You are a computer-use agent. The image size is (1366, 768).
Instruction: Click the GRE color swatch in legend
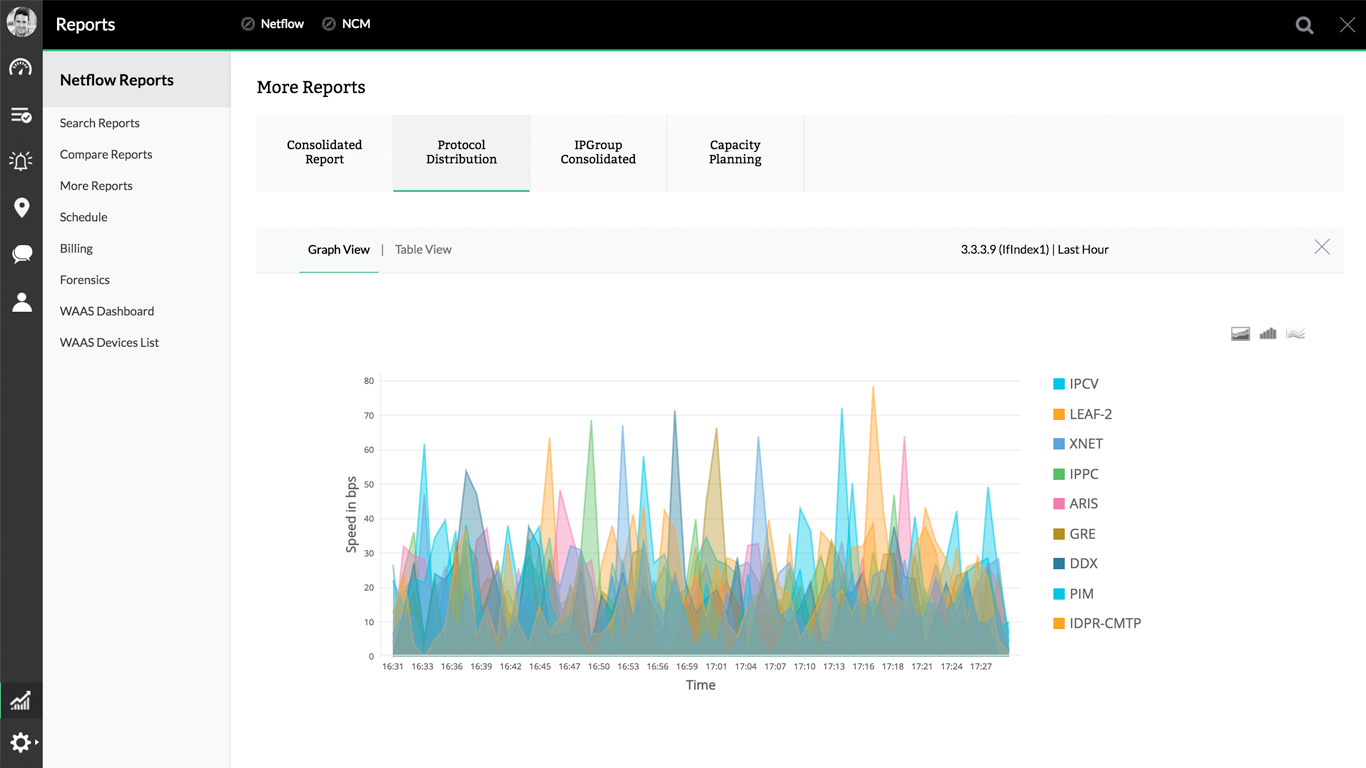[1059, 534]
